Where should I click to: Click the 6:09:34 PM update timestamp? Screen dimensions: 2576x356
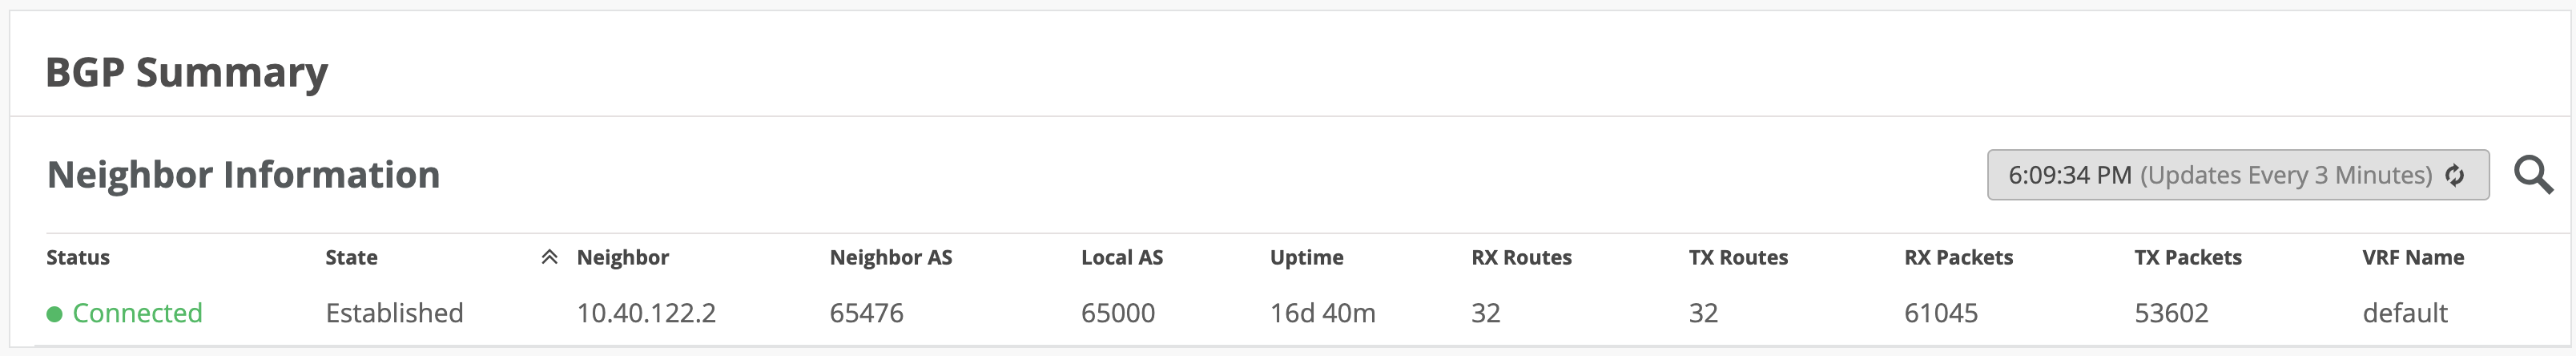click(x=2070, y=176)
